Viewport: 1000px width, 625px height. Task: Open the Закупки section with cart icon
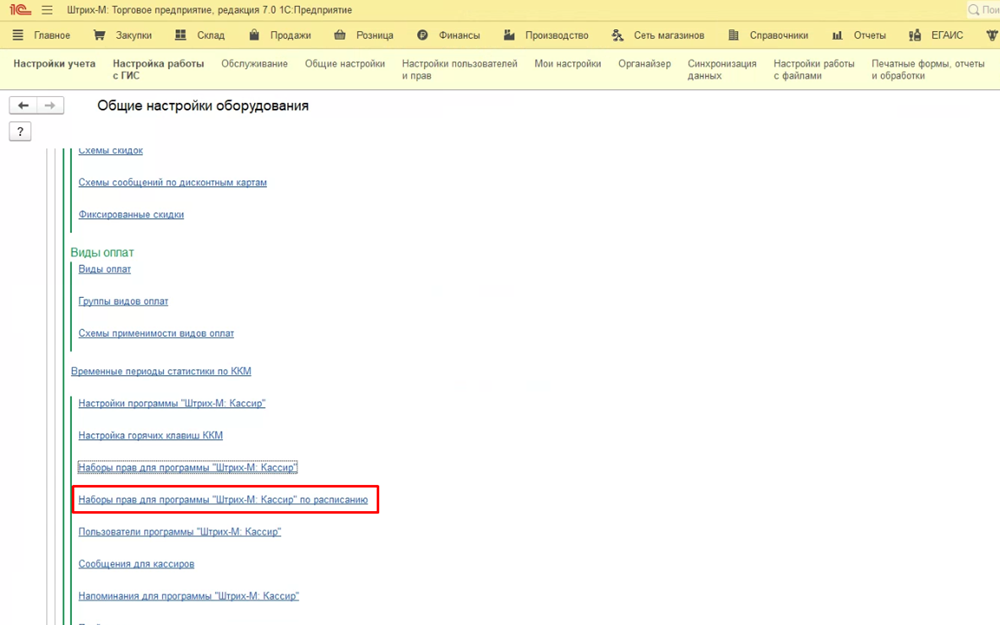click(122, 35)
